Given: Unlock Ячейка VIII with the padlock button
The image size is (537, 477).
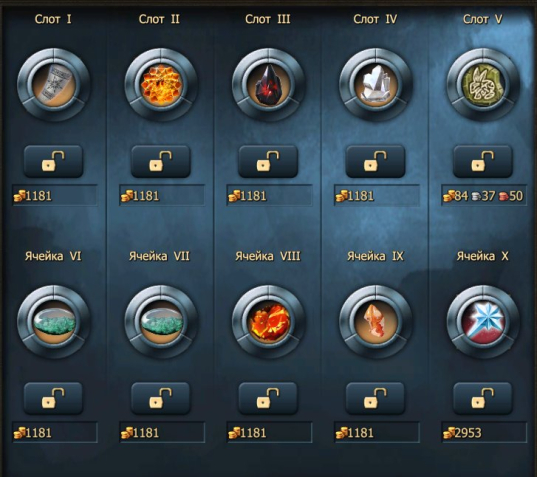Looking at the screenshot, I should 268,399.
